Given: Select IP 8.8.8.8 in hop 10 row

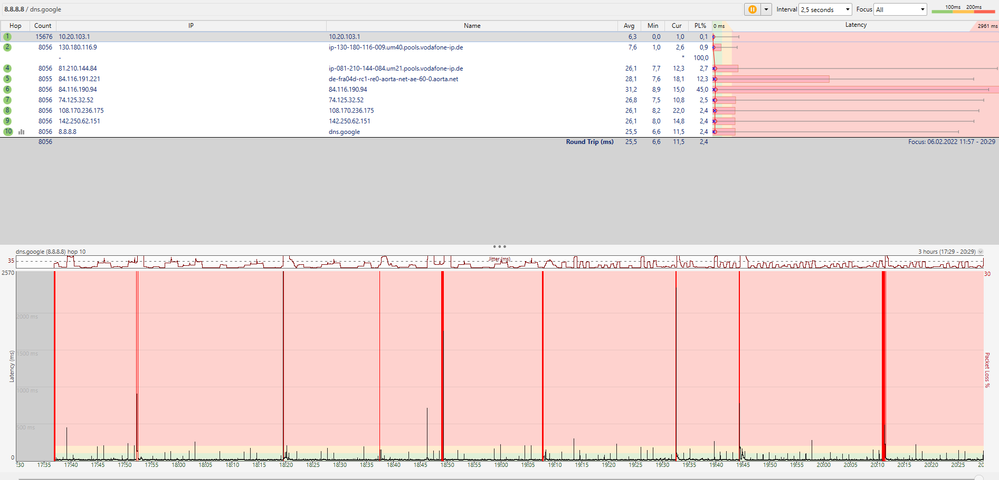Looking at the screenshot, I should [68, 131].
